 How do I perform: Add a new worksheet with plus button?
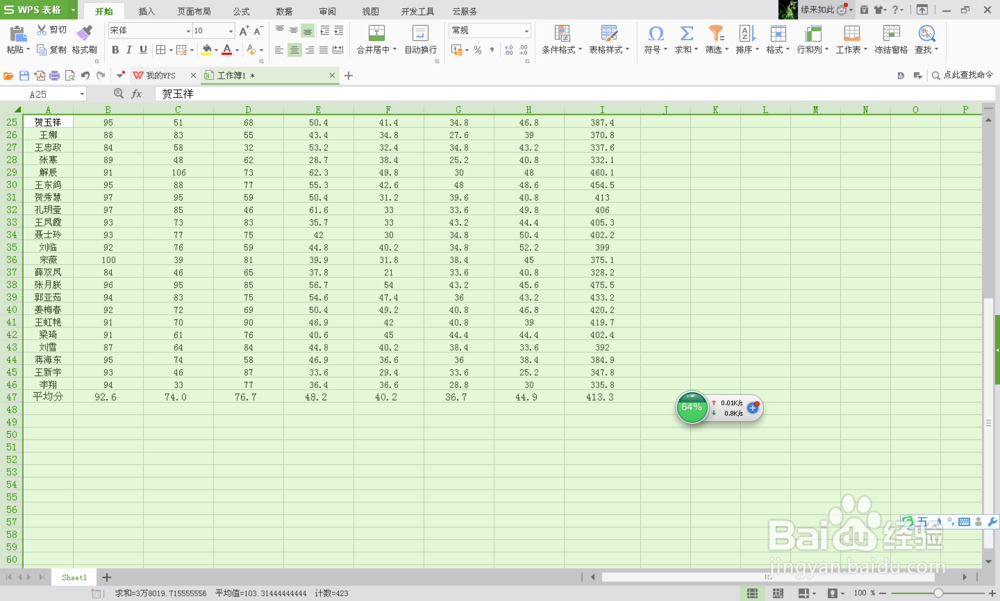point(107,577)
